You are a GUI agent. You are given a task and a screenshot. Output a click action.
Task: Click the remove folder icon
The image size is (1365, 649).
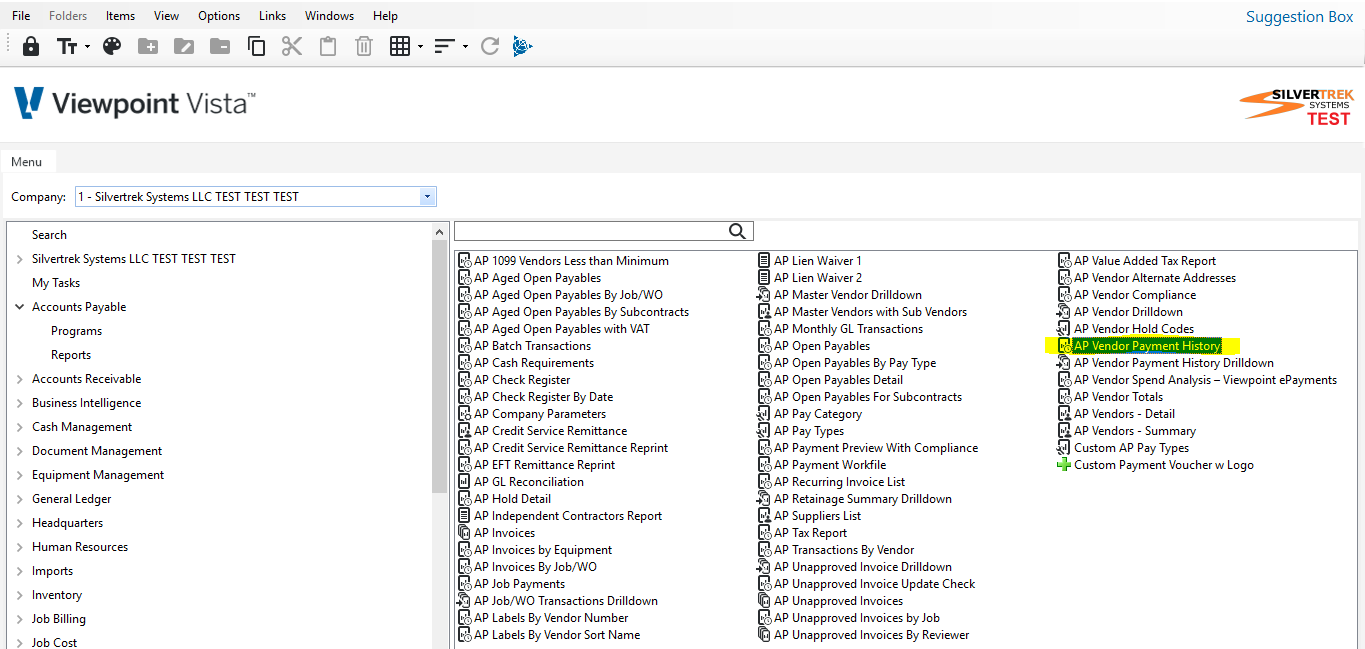click(x=220, y=46)
